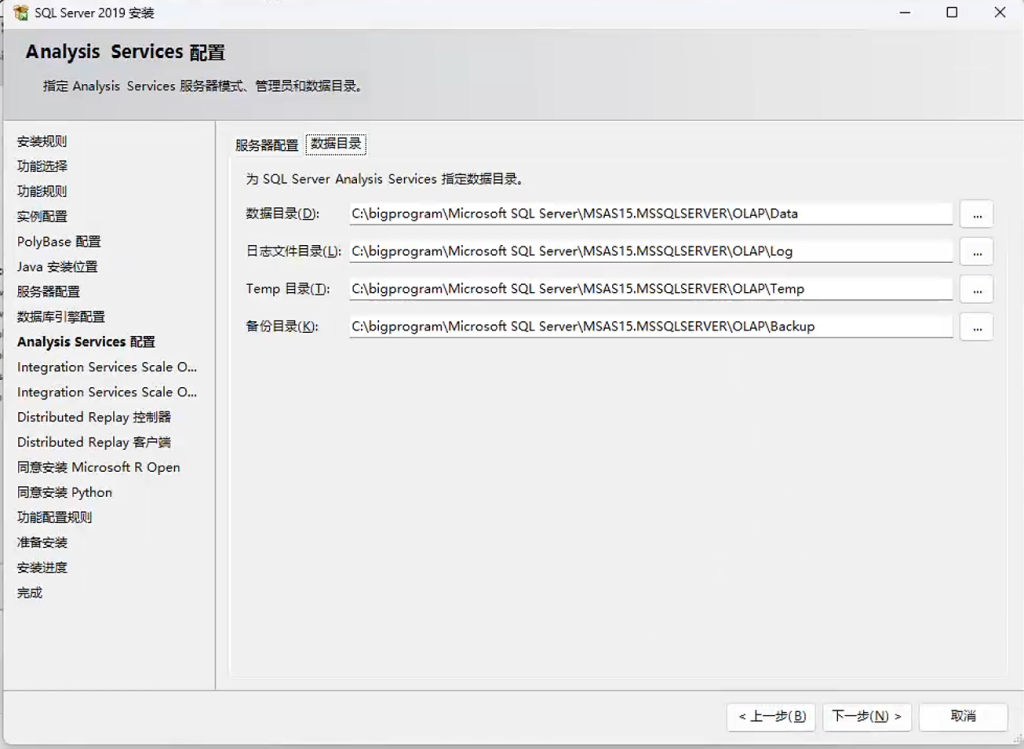Select 功能配置规则 step in sidebar
1024x749 pixels.
pos(54,517)
